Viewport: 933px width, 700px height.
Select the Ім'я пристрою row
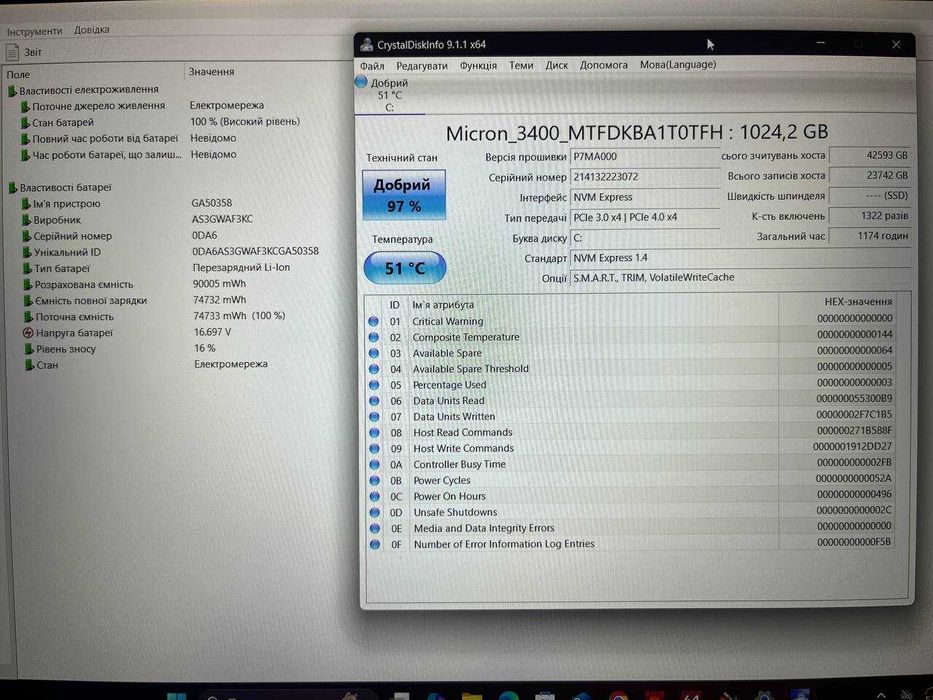point(128,204)
